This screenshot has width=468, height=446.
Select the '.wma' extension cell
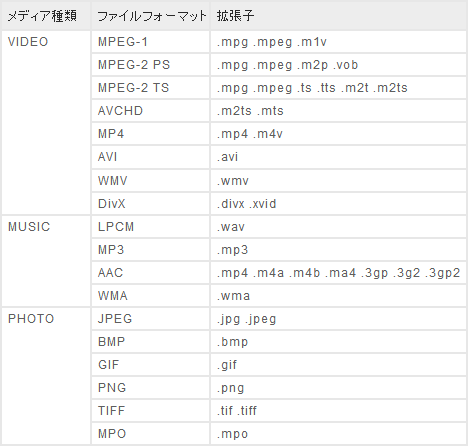point(338,296)
